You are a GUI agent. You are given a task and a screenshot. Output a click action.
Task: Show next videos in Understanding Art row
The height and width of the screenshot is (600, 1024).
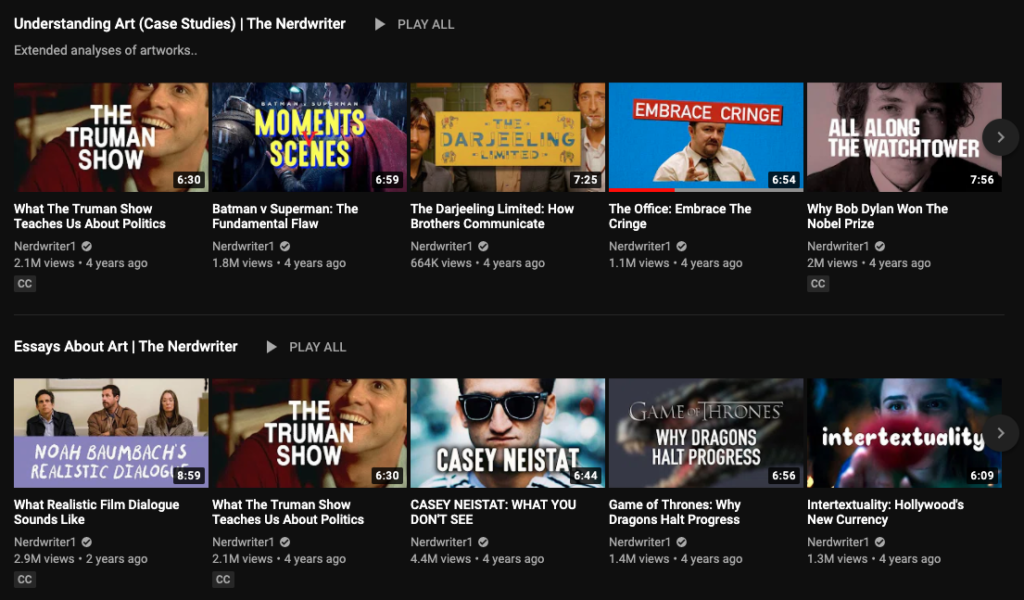click(1000, 137)
